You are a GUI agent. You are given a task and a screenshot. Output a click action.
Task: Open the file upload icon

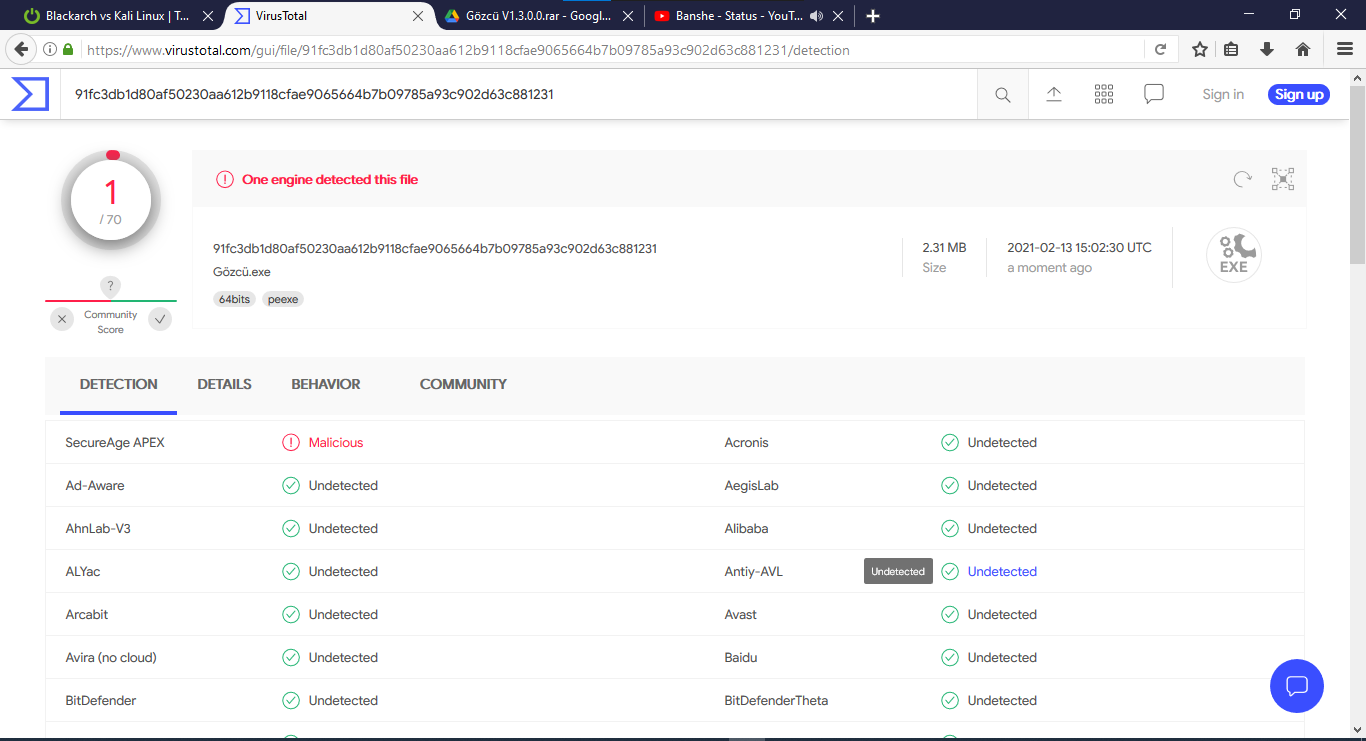tap(1054, 94)
